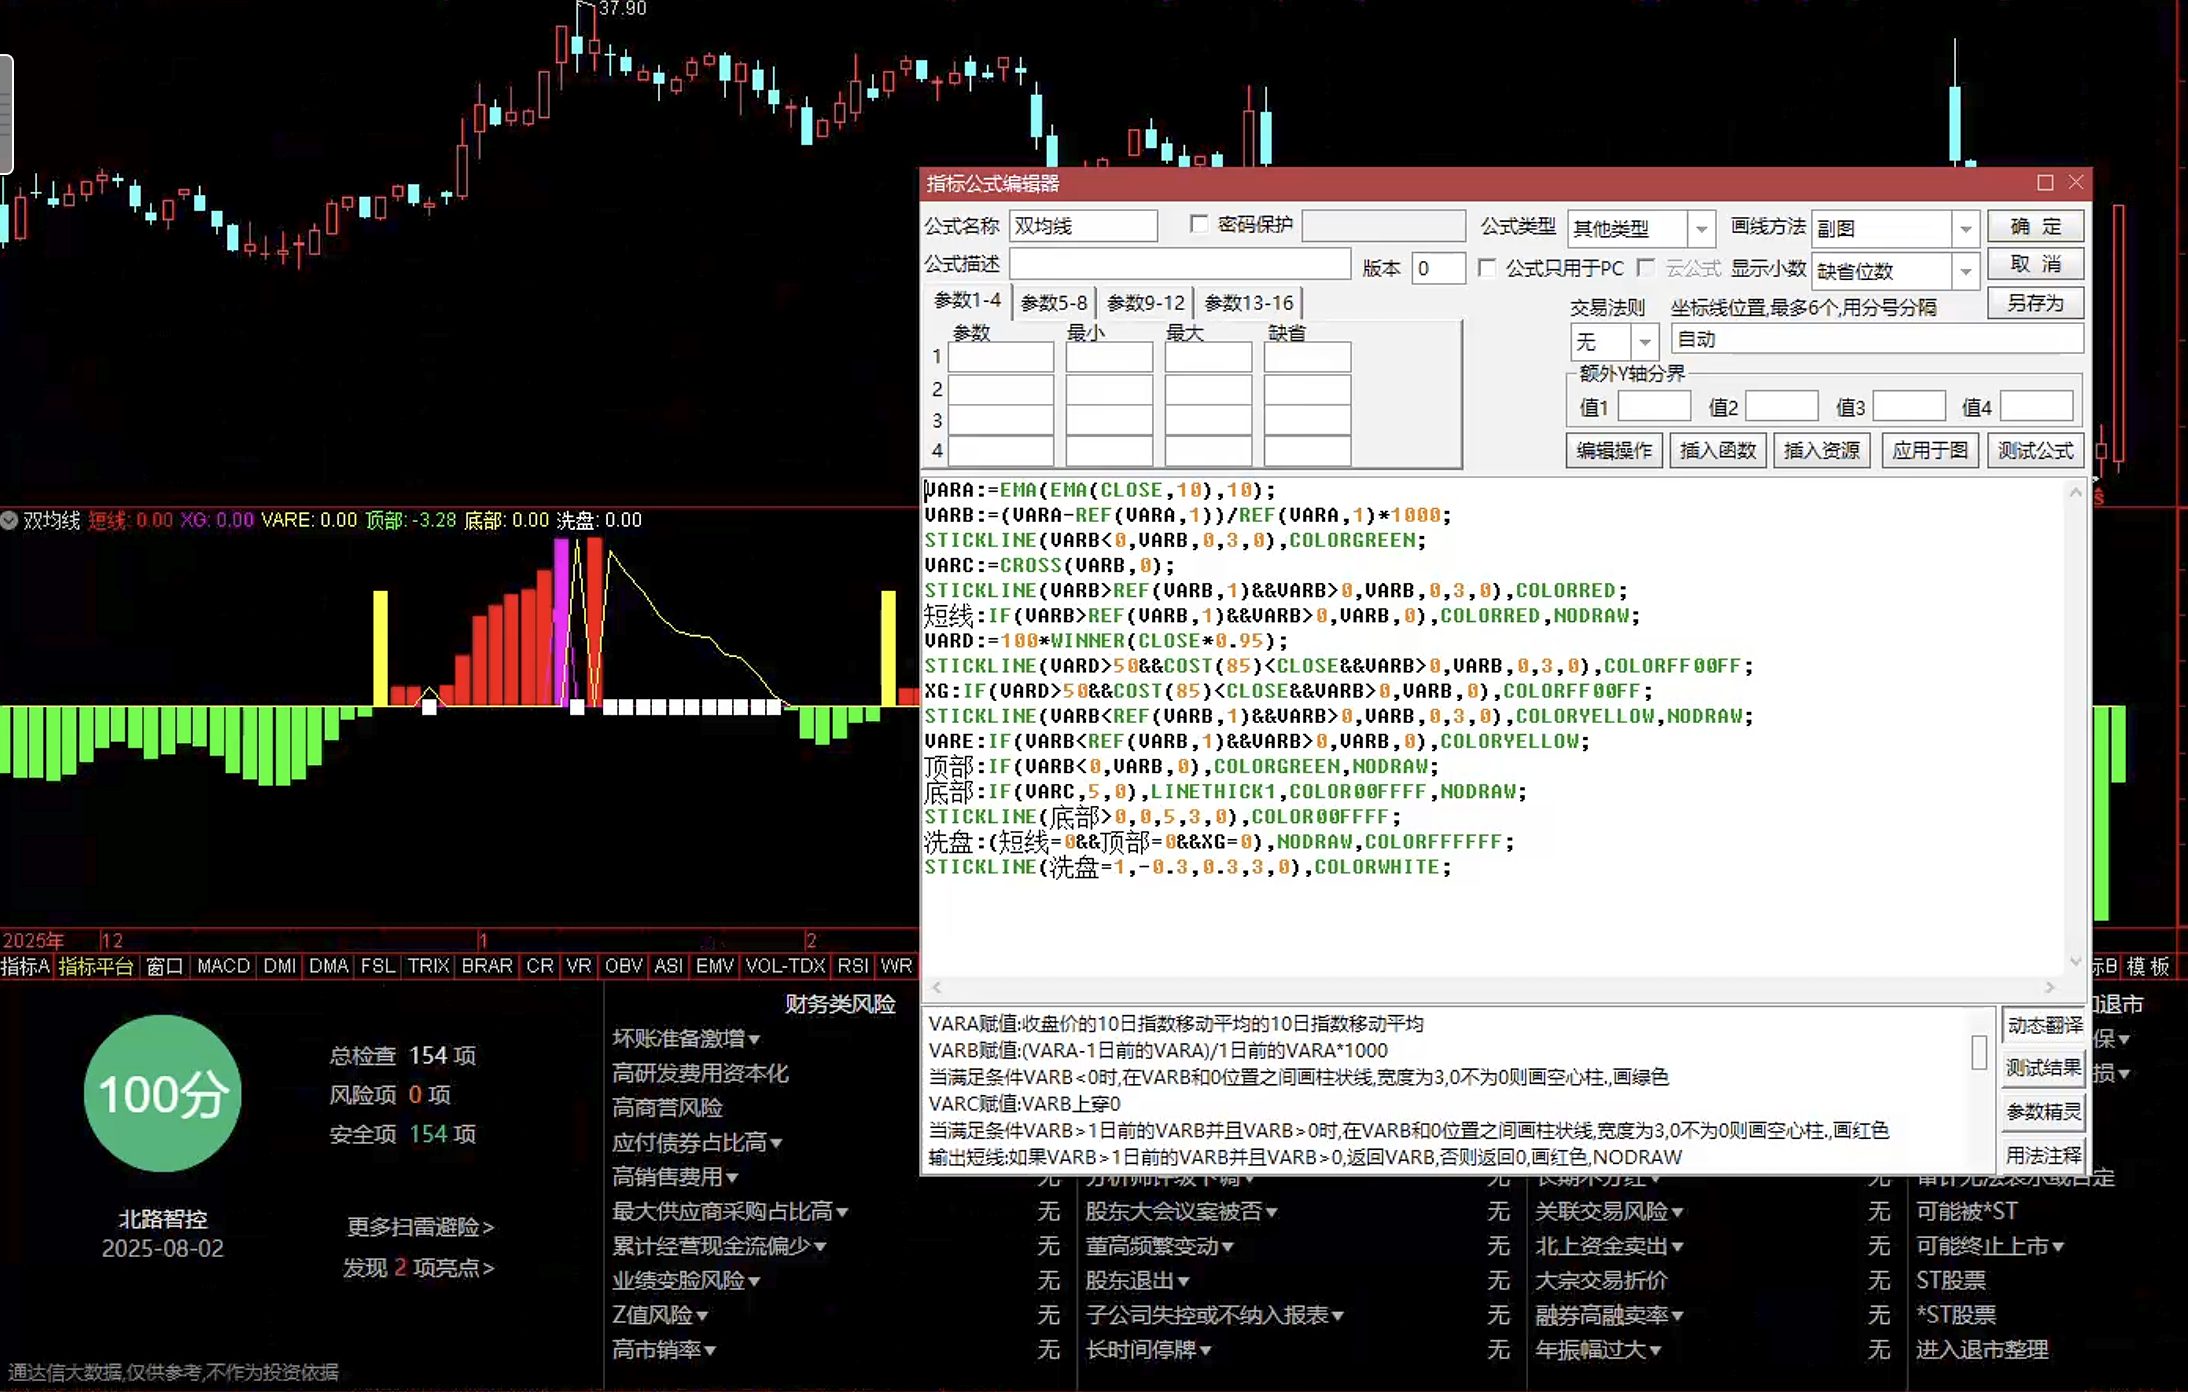Open the 画线方法 dropdown
Screen dimensions: 2188x1392
[x=1965, y=229]
